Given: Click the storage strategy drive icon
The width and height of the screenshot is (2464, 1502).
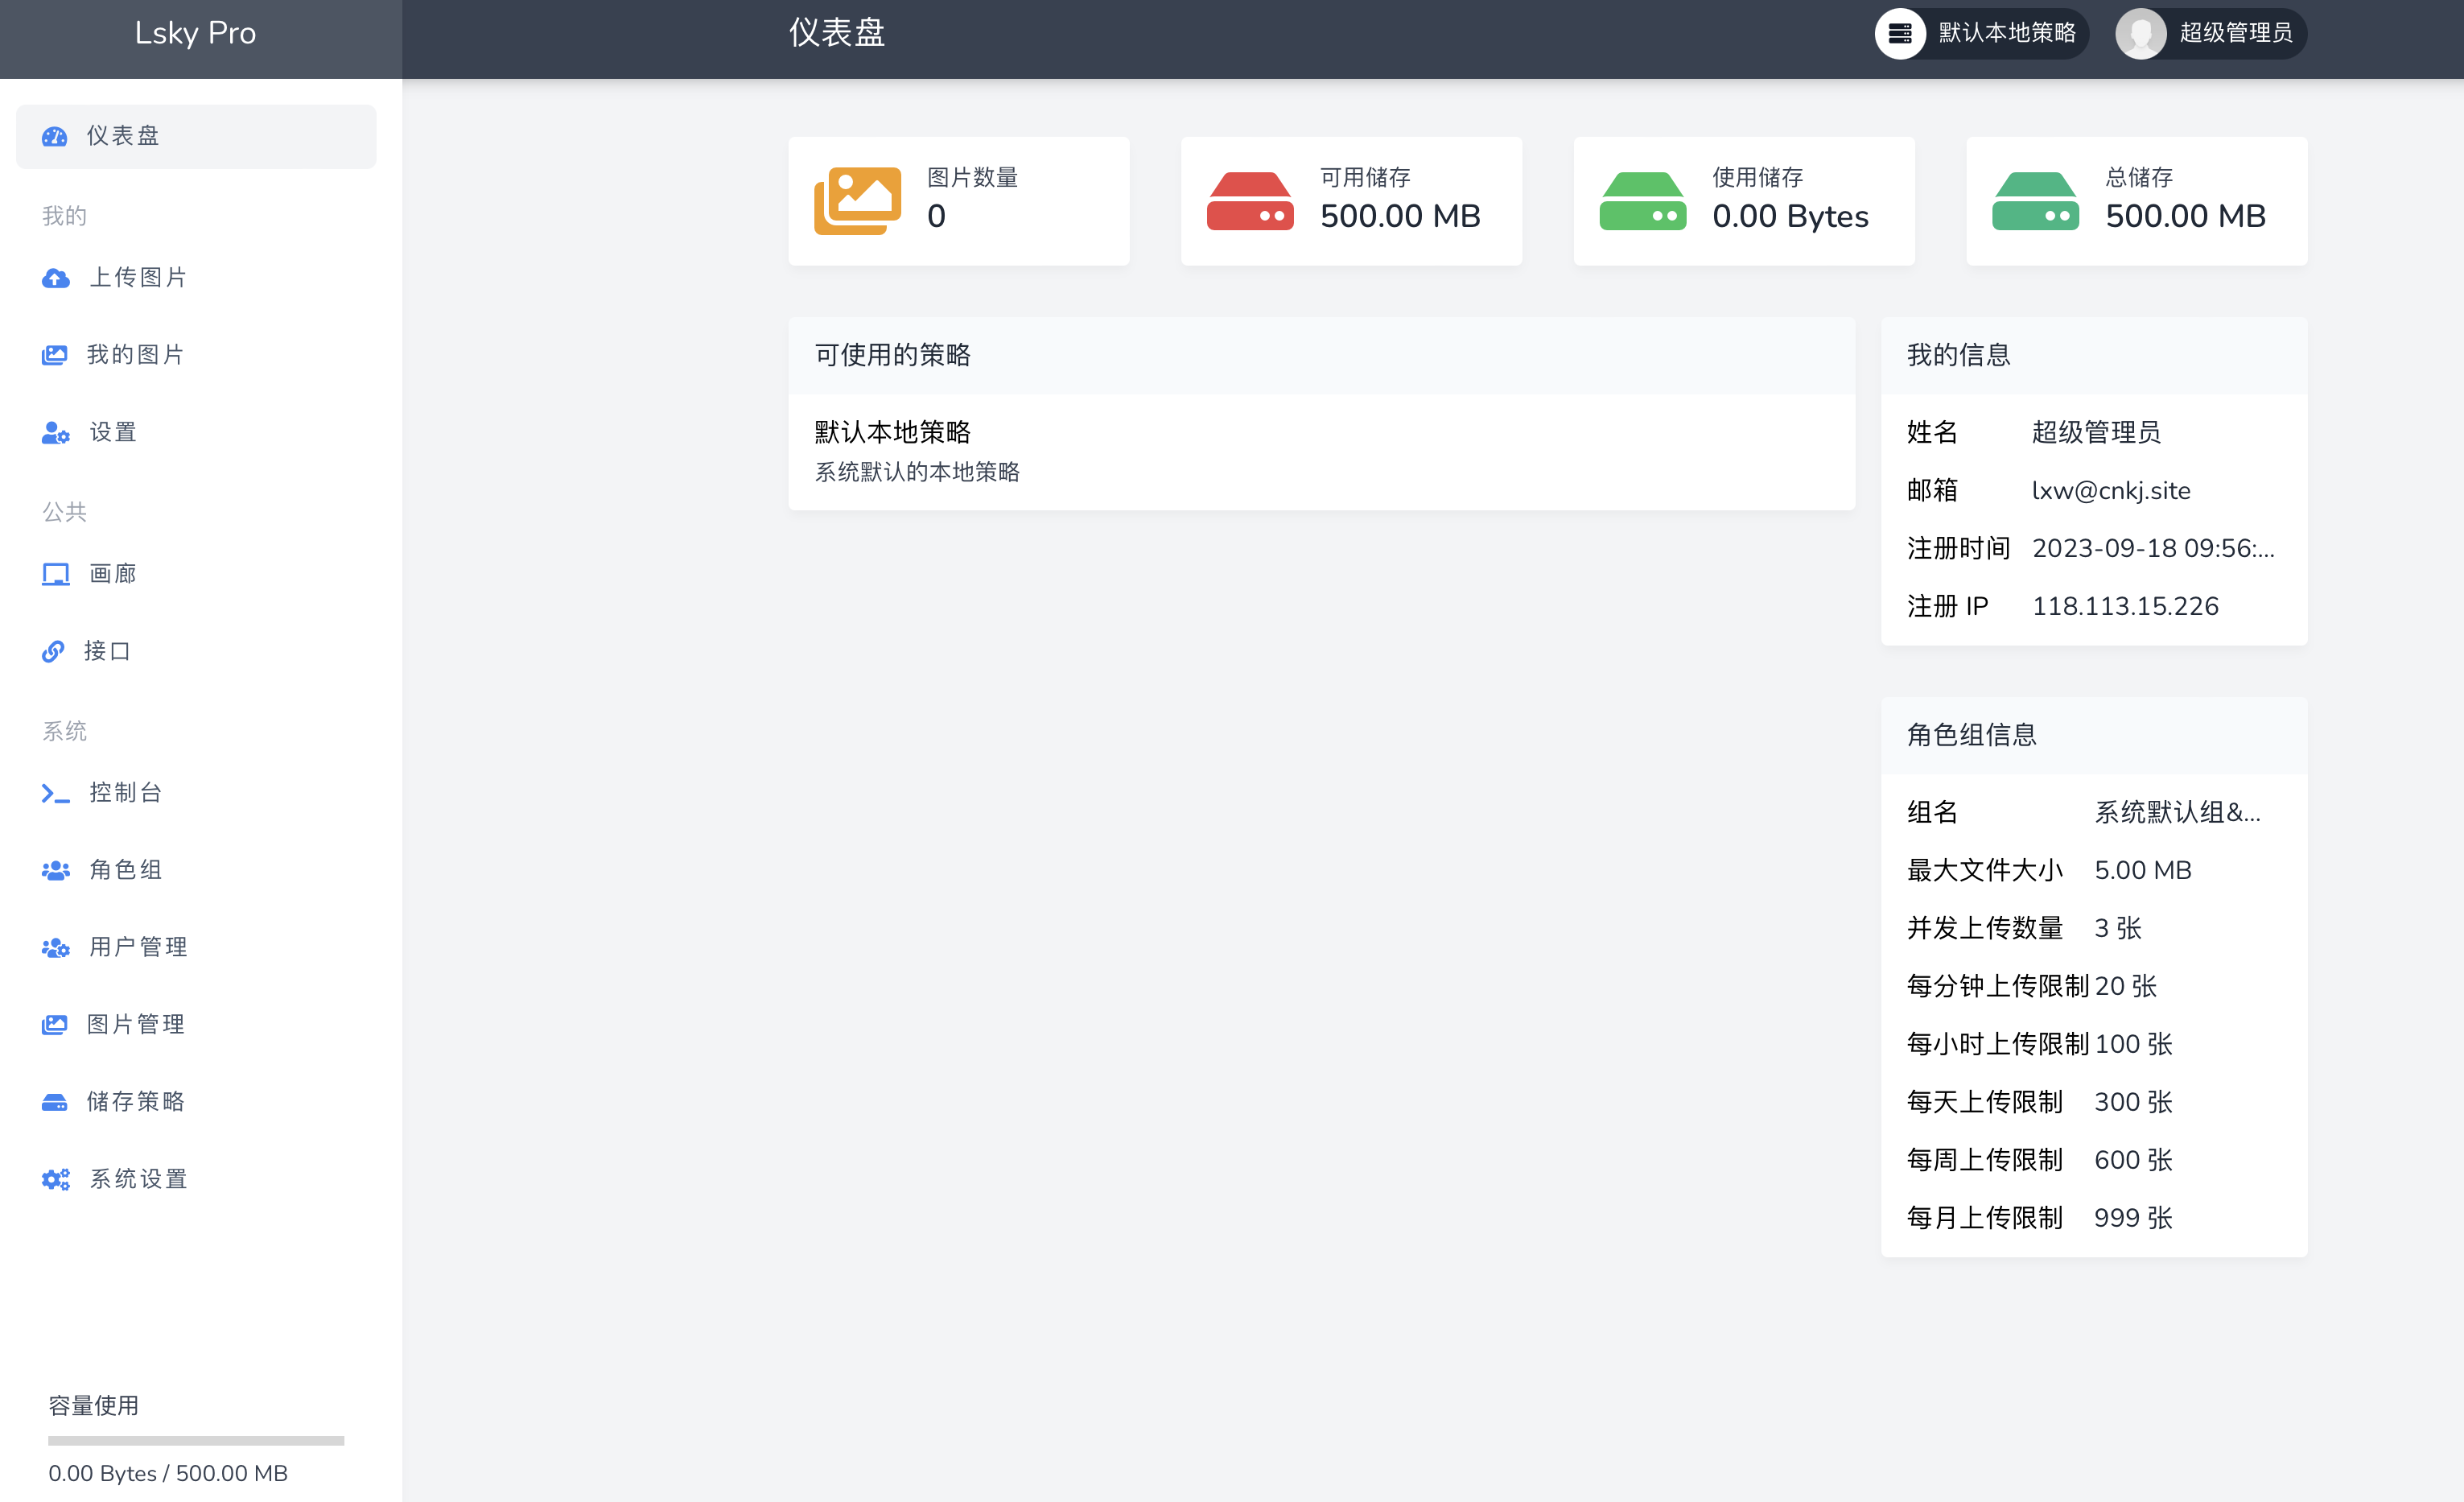Looking at the screenshot, I should click(x=54, y=1102).
